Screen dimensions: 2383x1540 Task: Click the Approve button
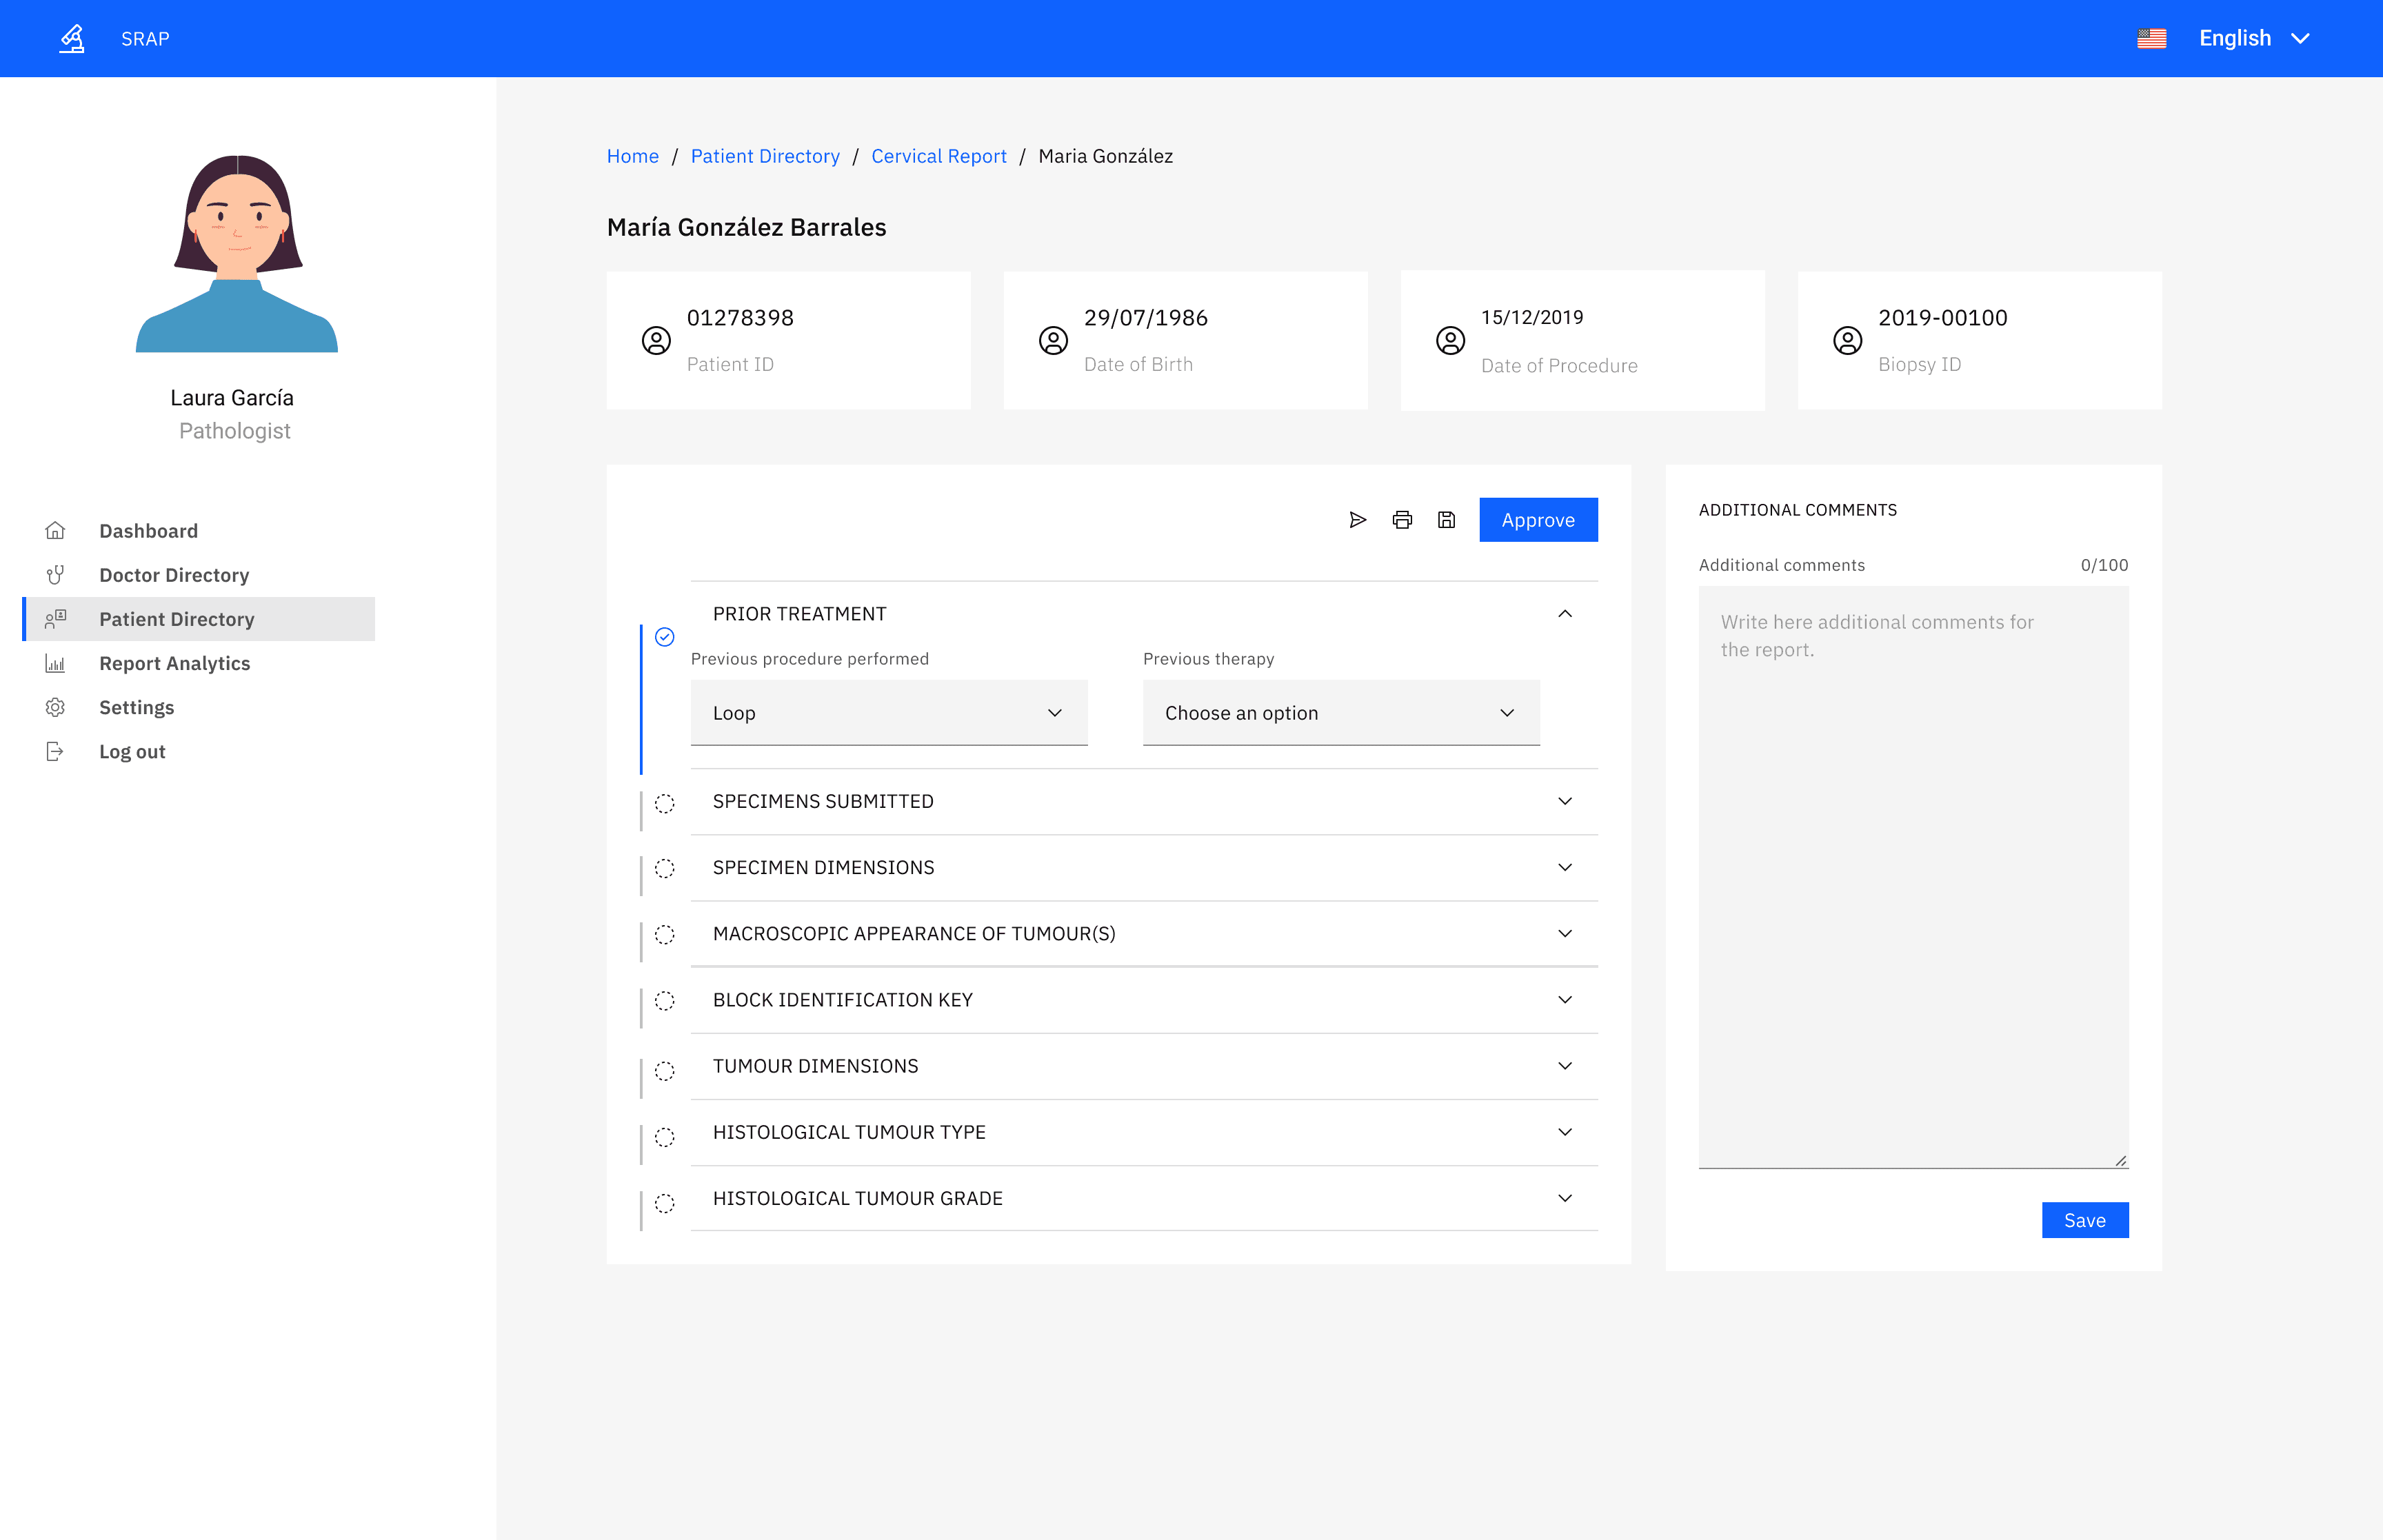(x=1538, y=520)
